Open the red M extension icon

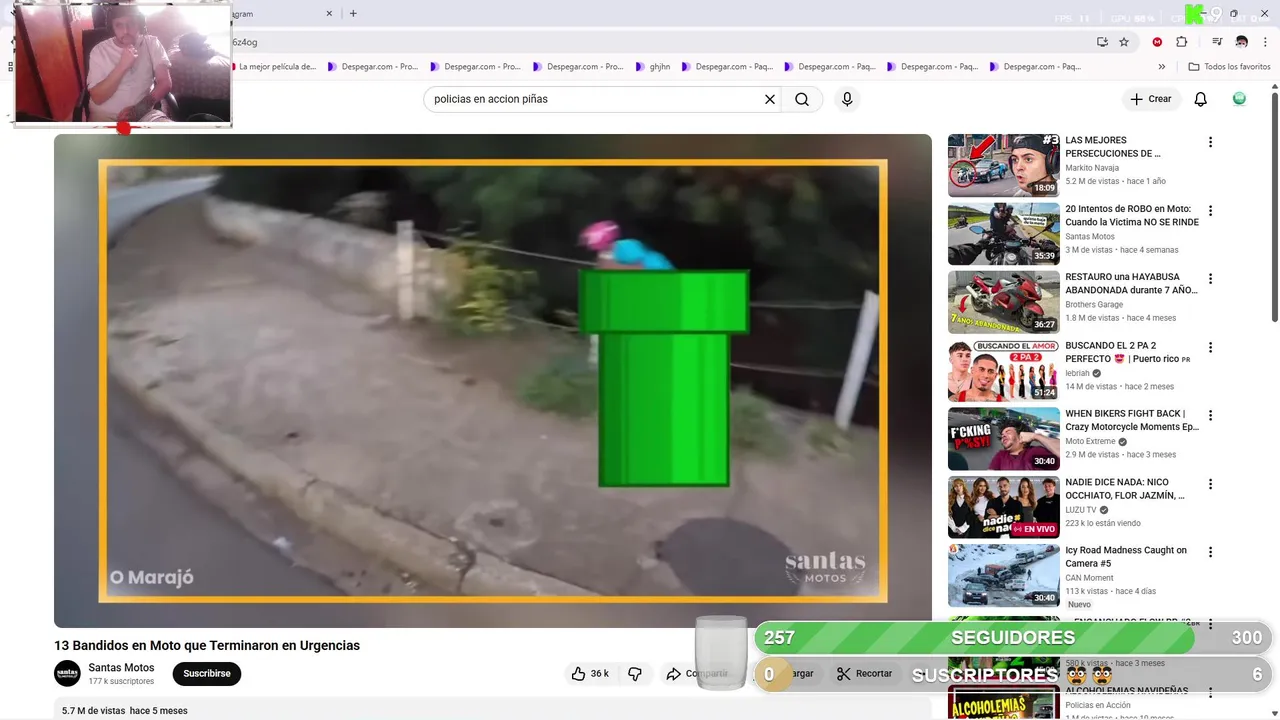point(1157,42)
